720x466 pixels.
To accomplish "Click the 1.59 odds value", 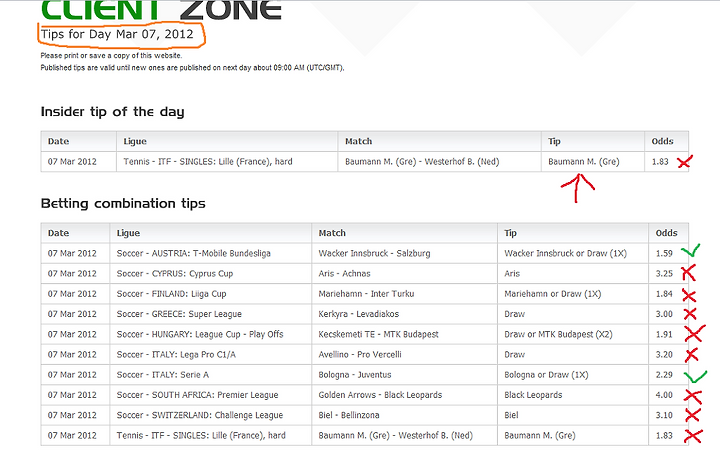I will 664,253.
